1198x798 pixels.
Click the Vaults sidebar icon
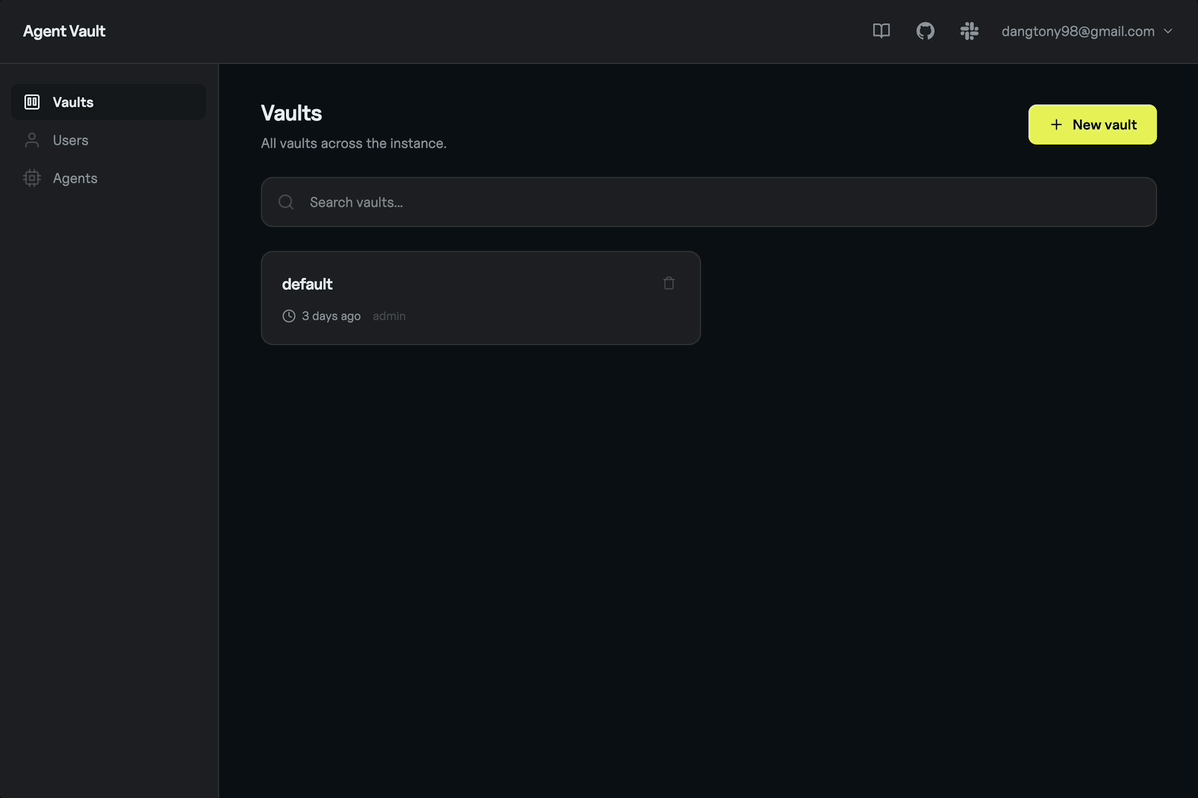pos(32,102)
